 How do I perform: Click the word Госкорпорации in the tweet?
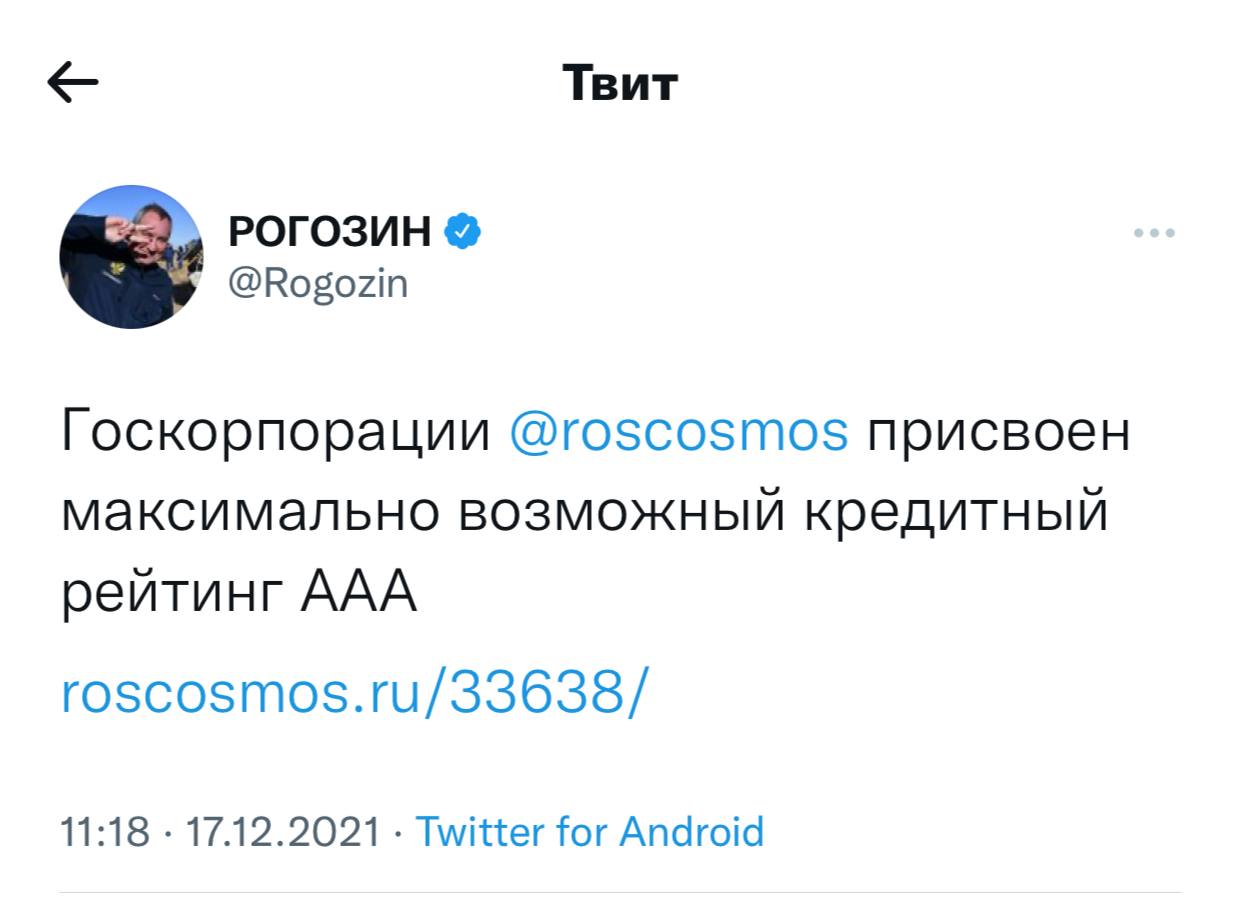pyautogui.click(x=275, y=433)
